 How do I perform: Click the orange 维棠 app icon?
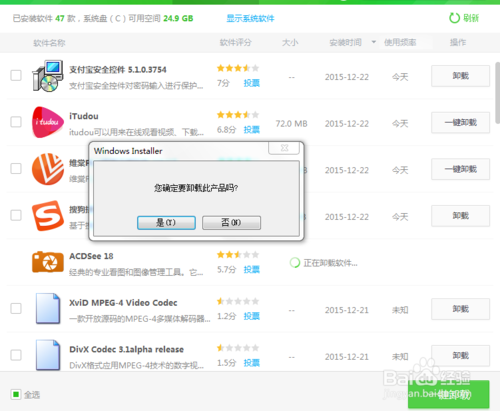pos(48,169)
